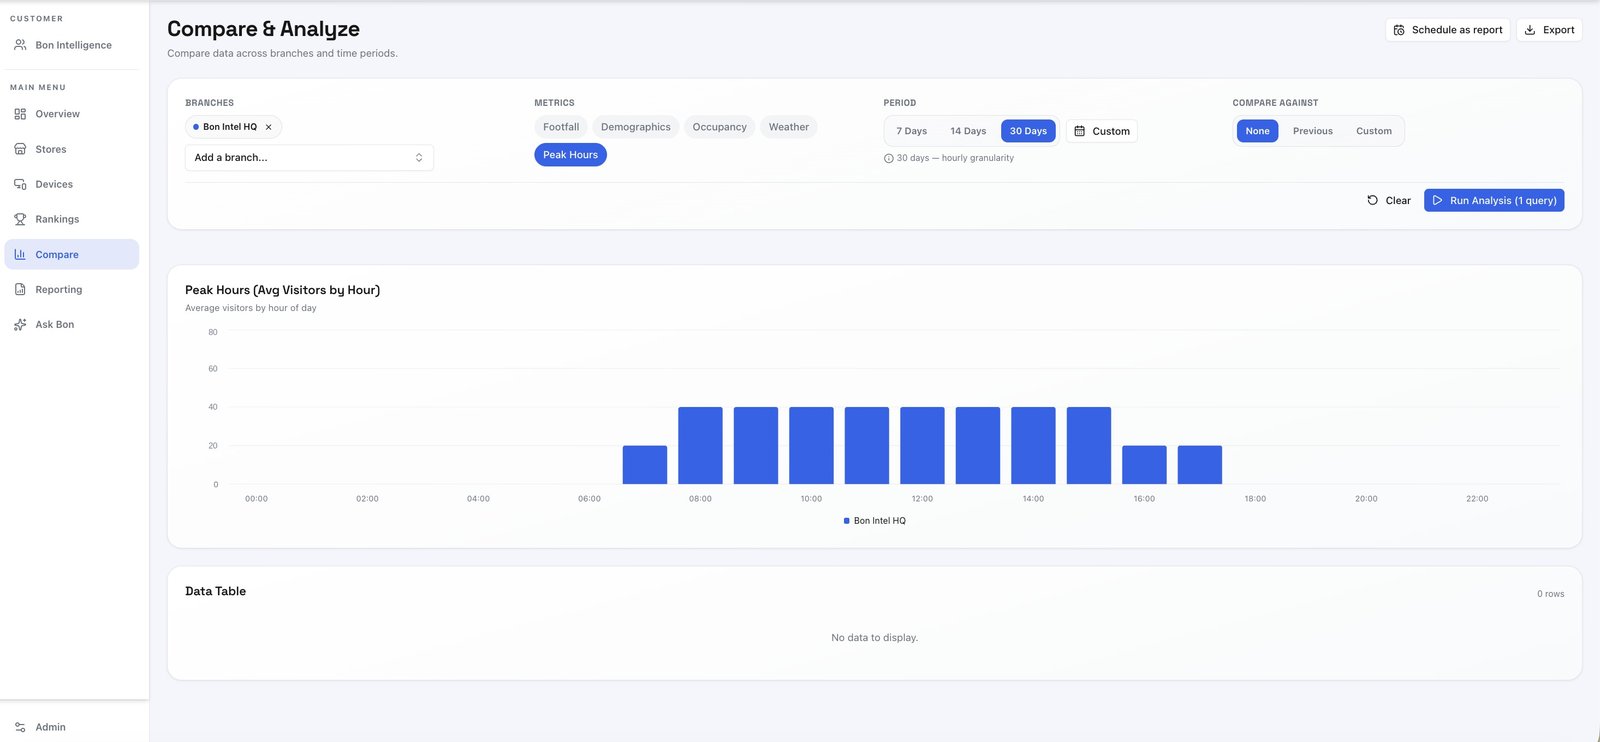
Task: Click the 08:00 bar in Peak Hours chart
Action: point(700,445)
